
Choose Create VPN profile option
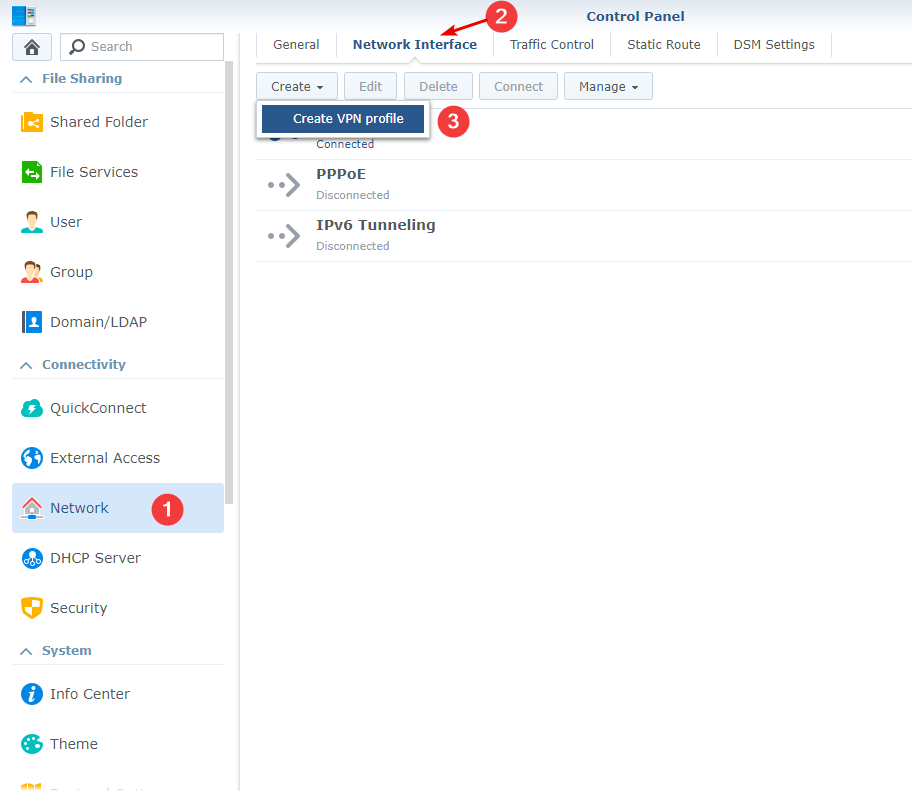(x=348, y=119)
